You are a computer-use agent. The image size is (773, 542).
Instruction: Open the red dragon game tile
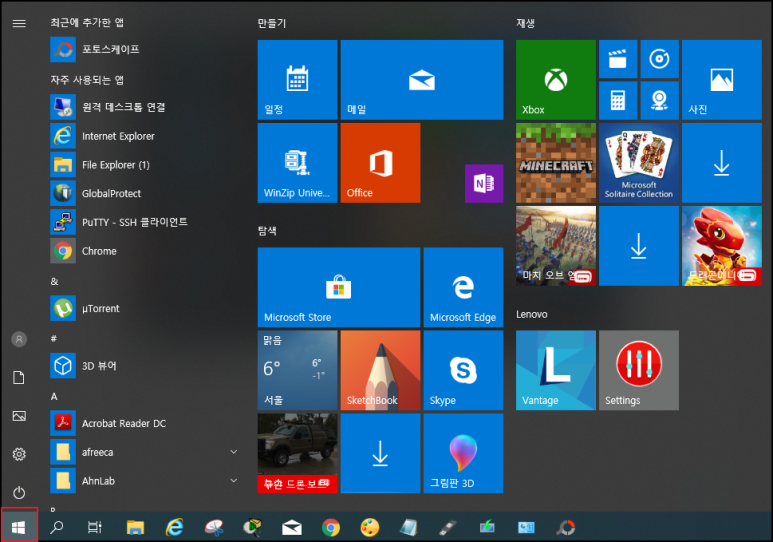[722, 246]
